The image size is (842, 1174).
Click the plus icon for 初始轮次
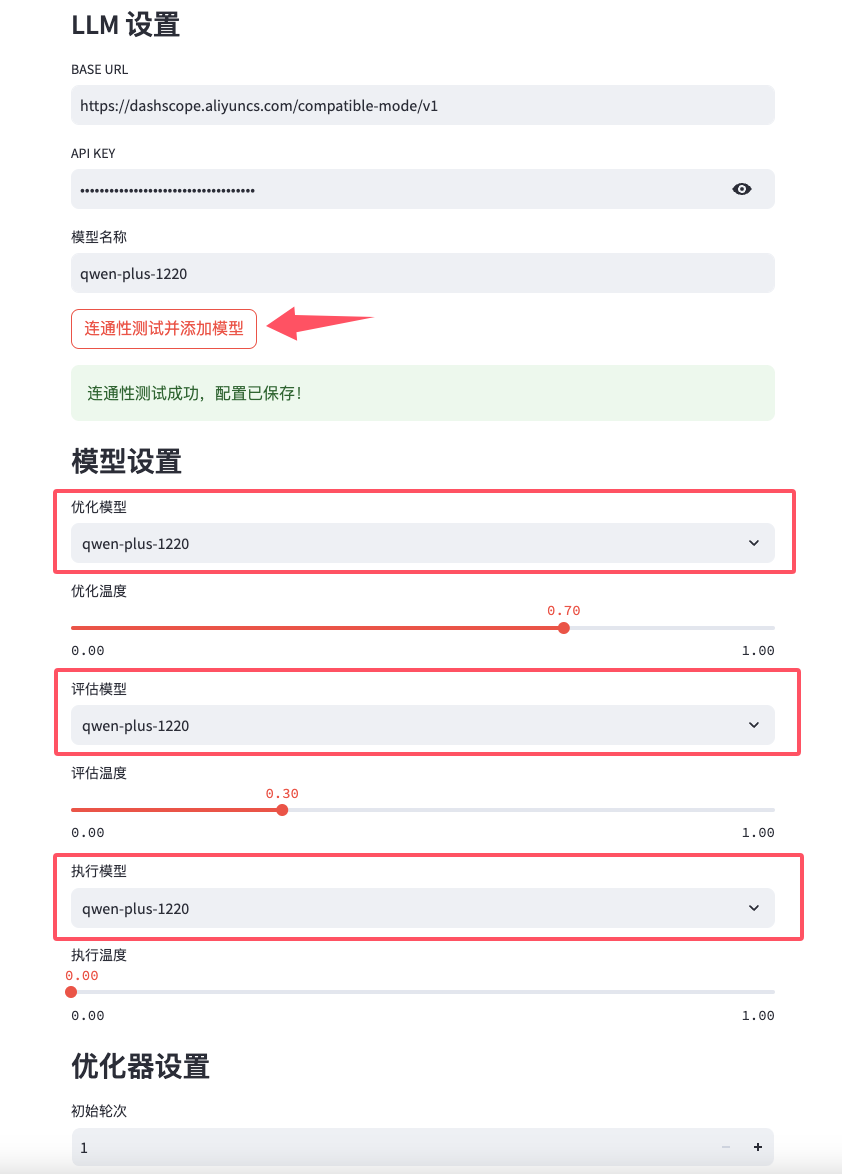[757, 1147]
